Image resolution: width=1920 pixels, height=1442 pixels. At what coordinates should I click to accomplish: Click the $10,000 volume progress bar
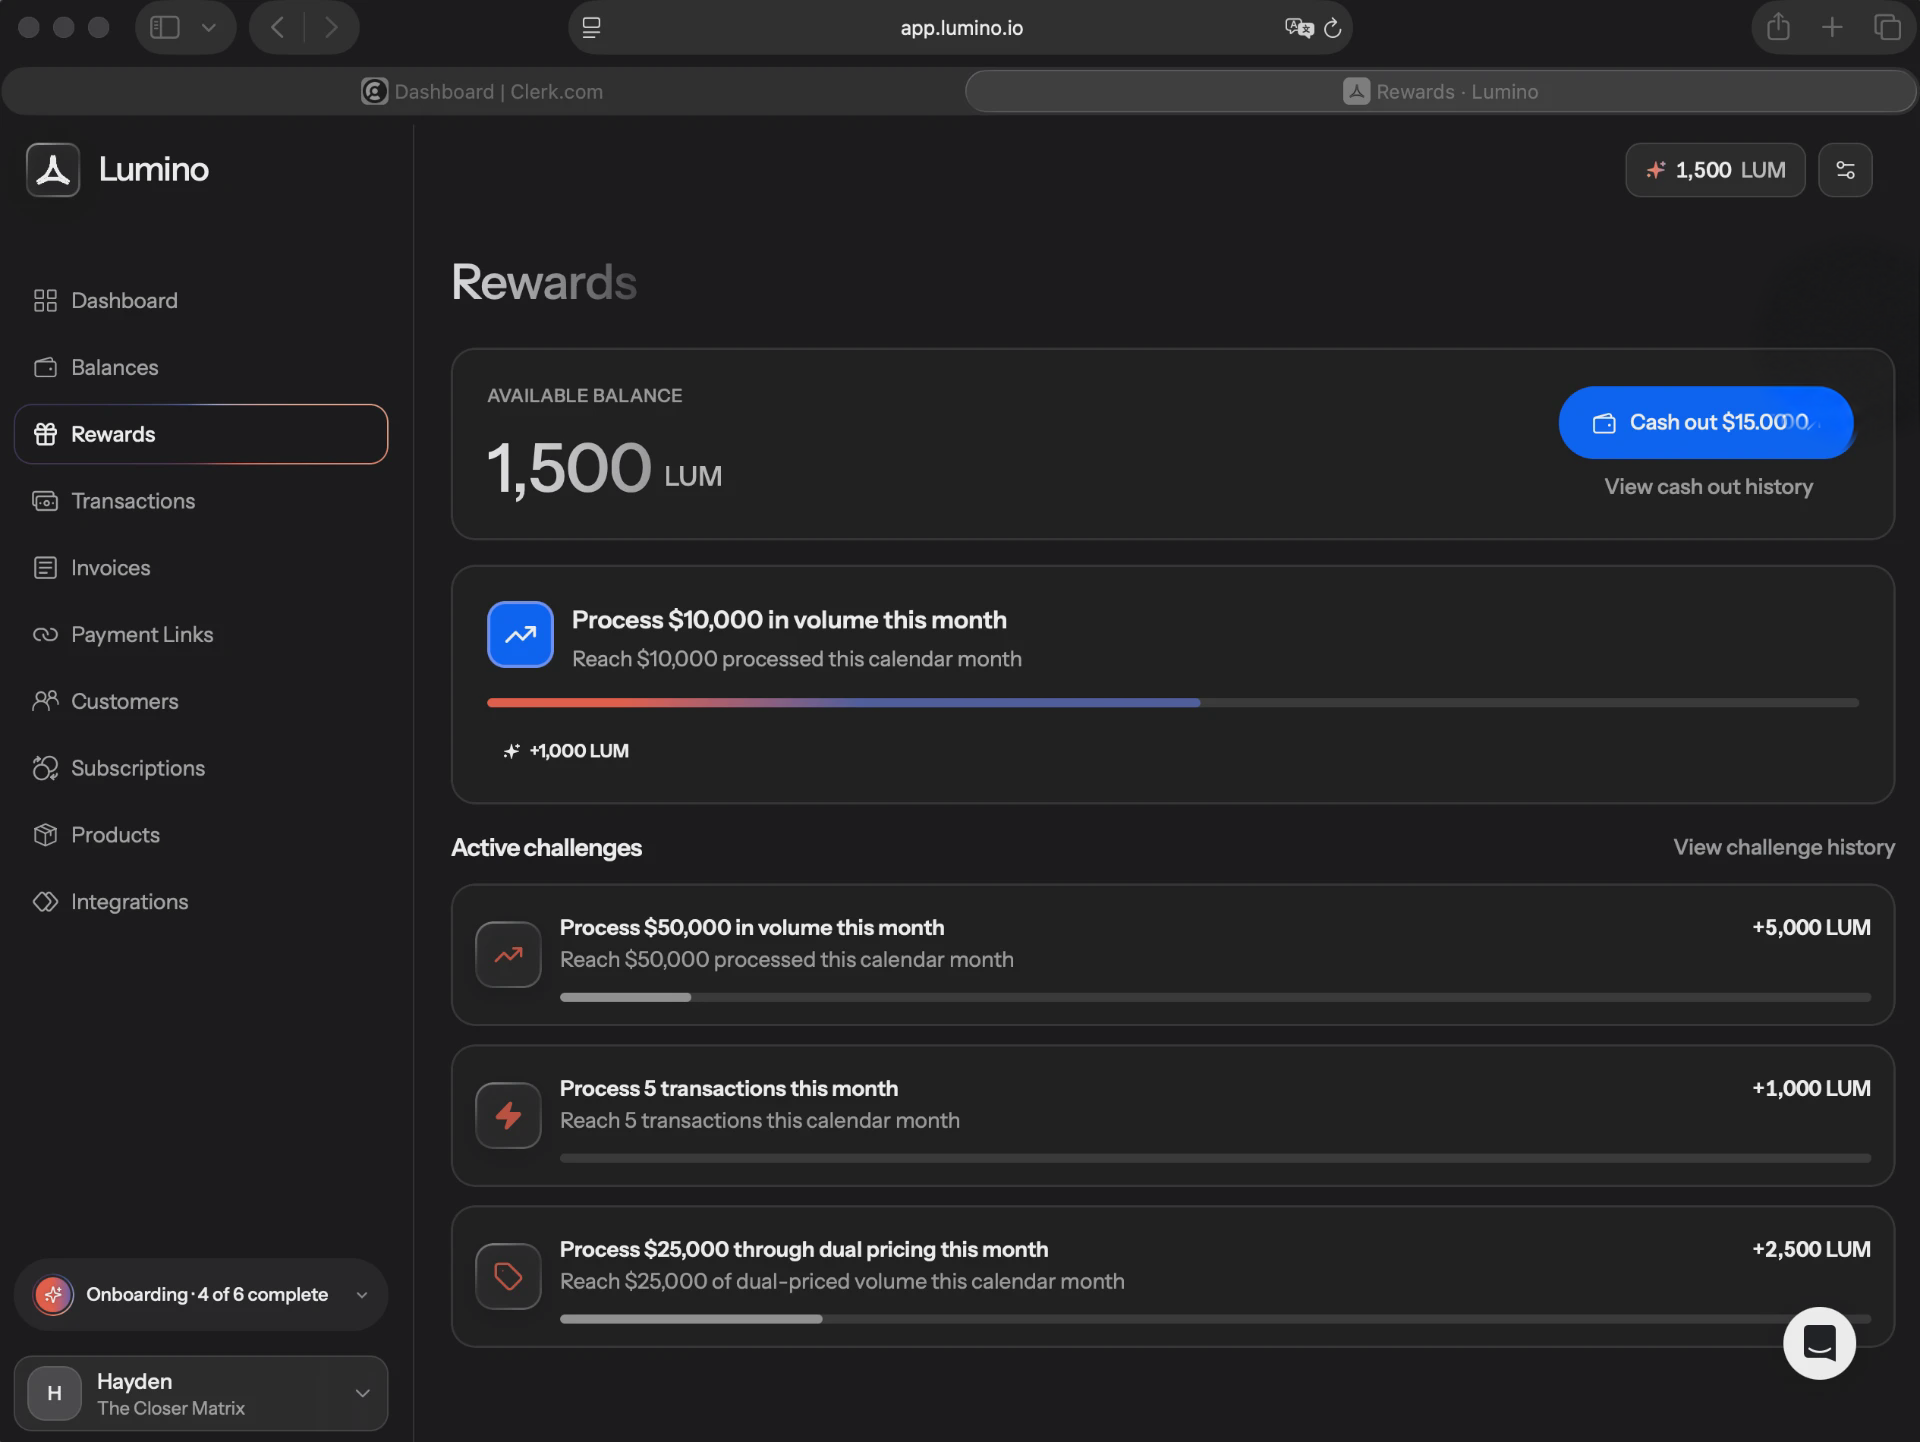tap(1173, 703)
